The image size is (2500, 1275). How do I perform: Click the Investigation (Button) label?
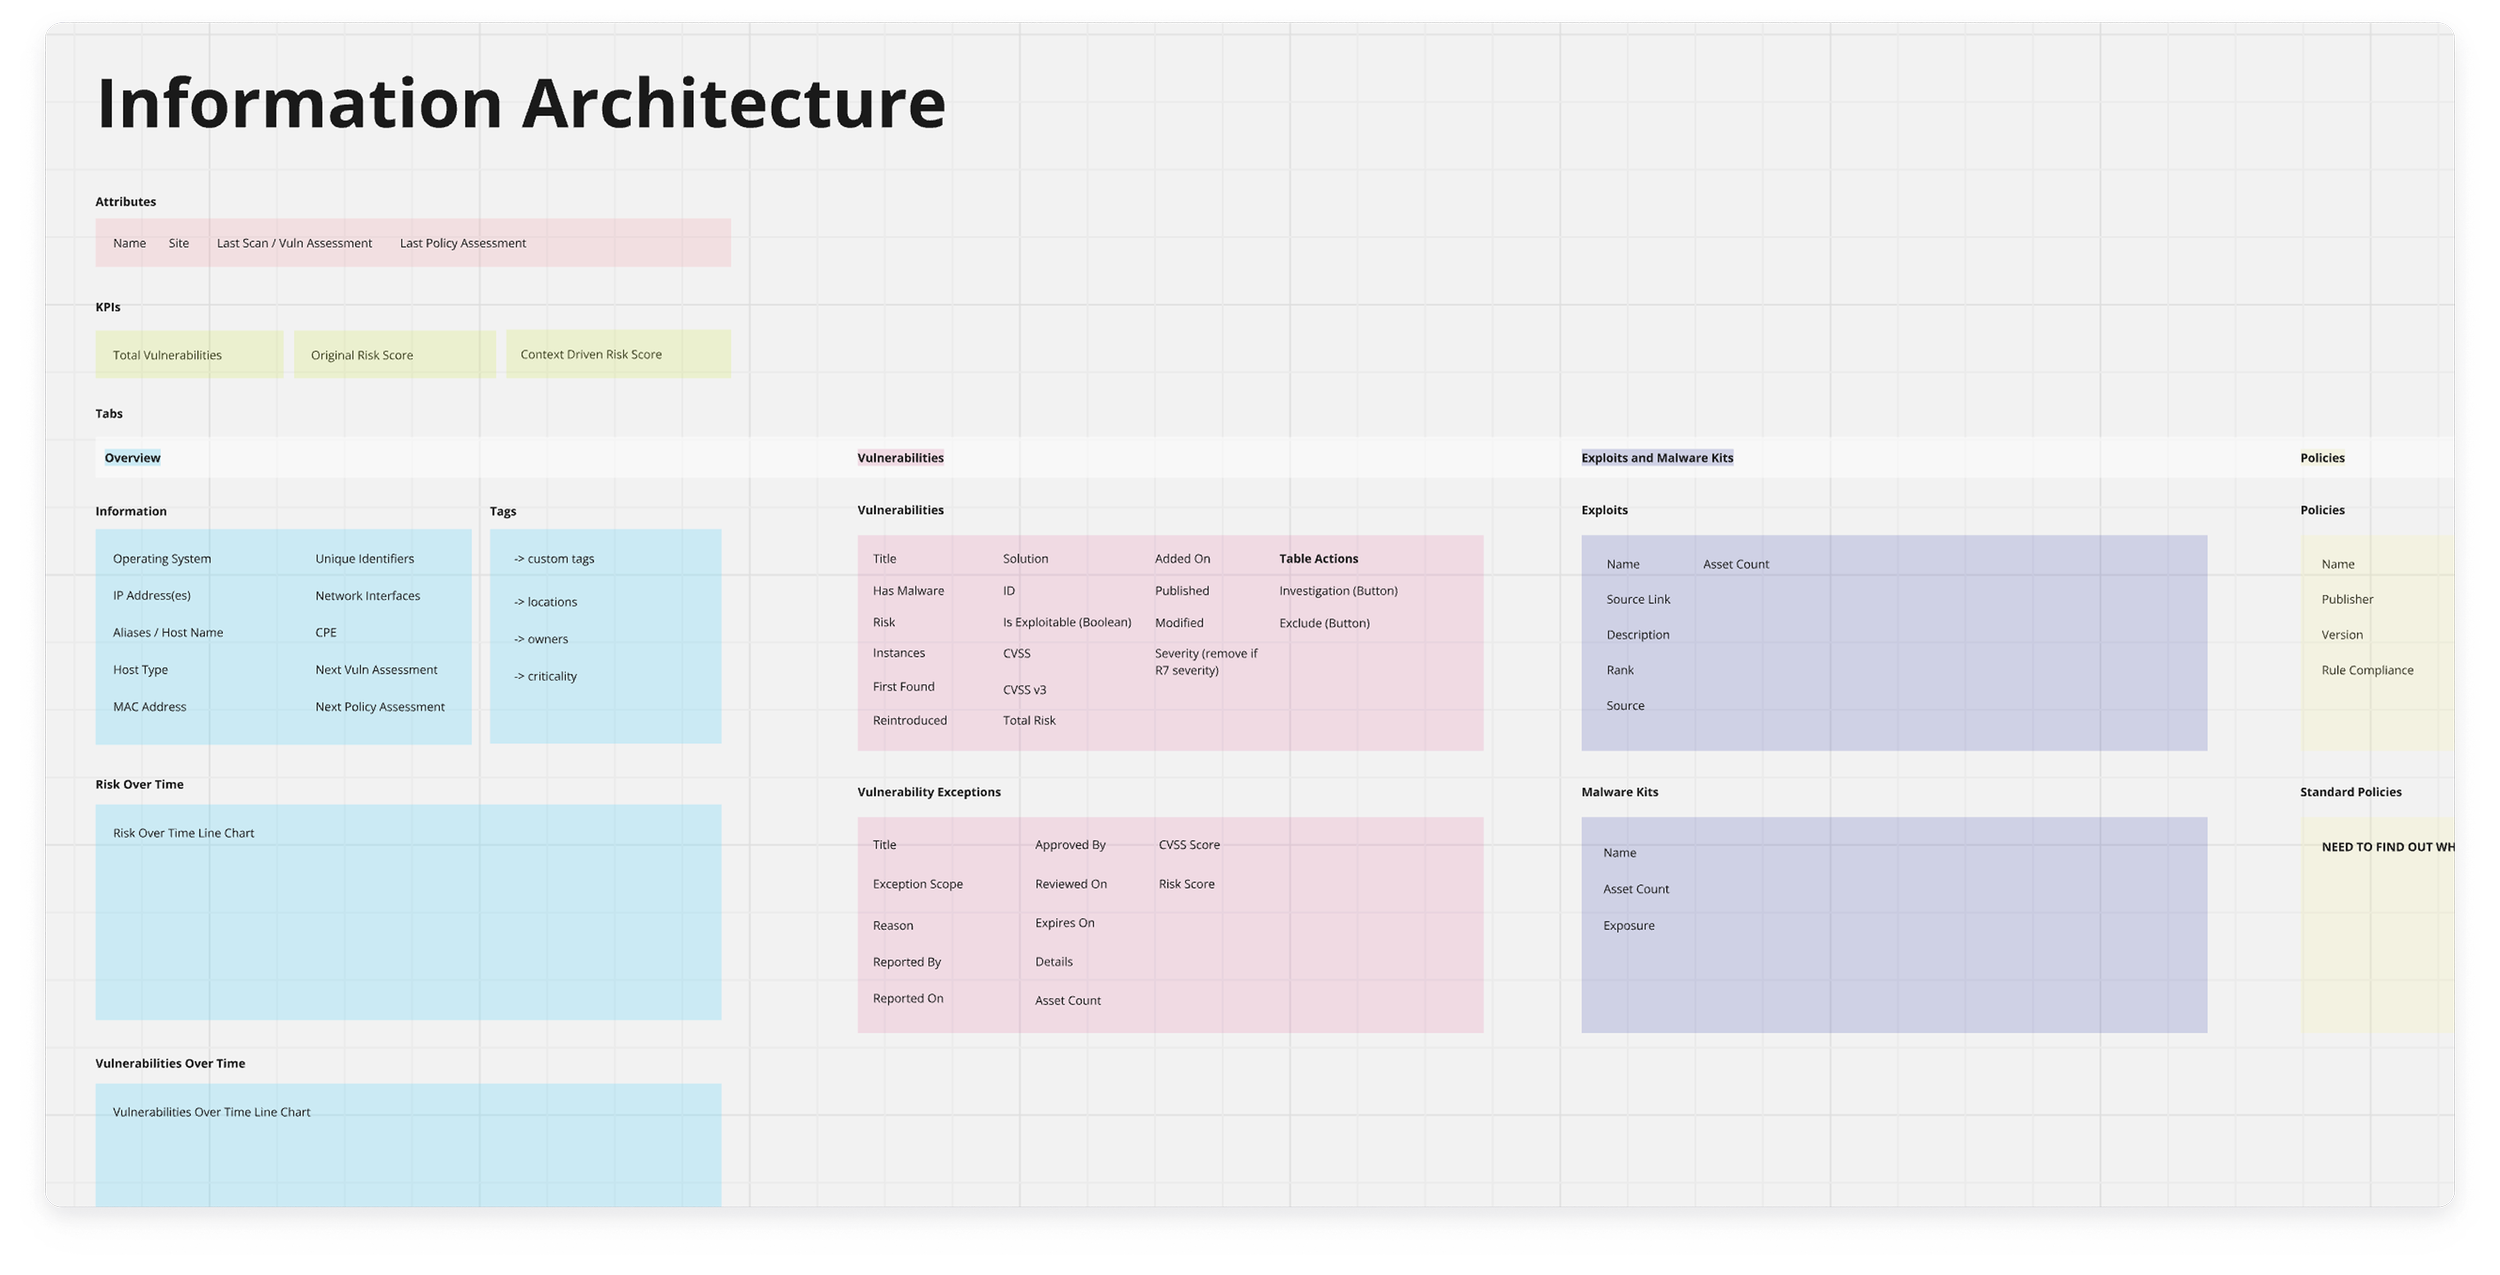[1338, 591]
